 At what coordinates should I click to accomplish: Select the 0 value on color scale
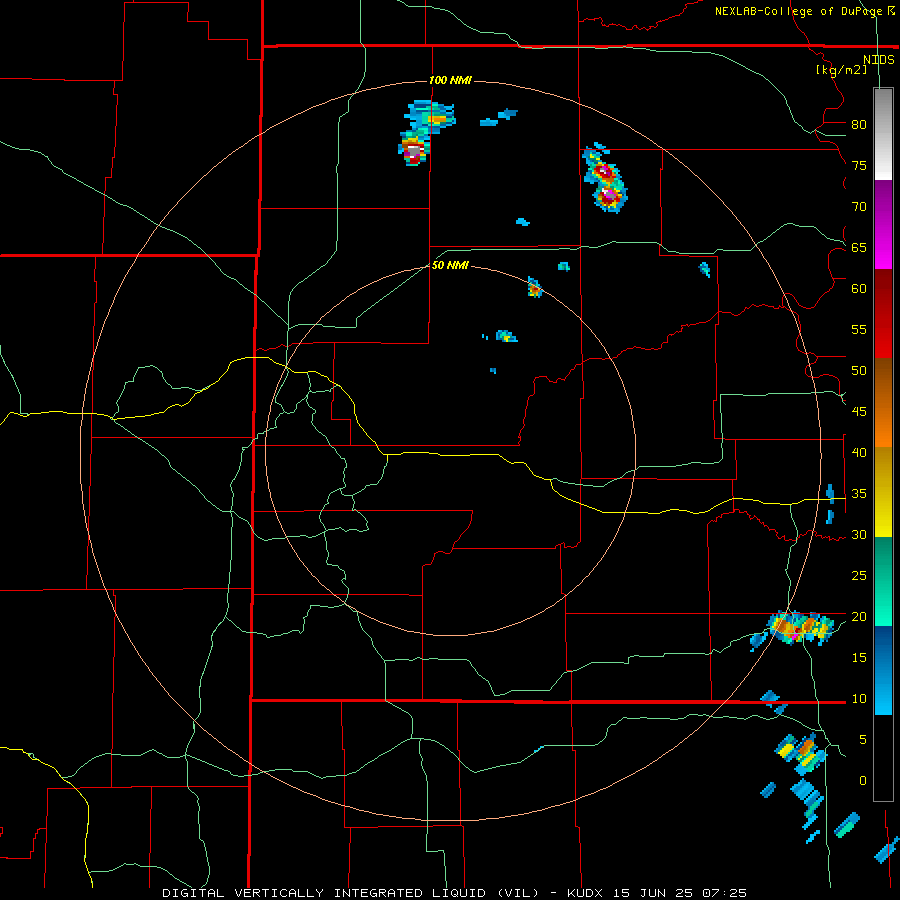[863, 781]
